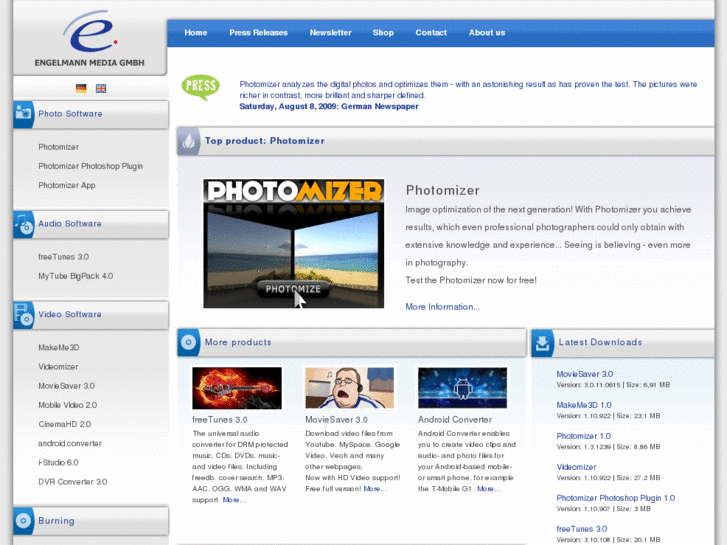Image resolution: width=727 pixels, height=545 pixels.
Task: Click the camera icon beside Photo Software
Action: 24,114
